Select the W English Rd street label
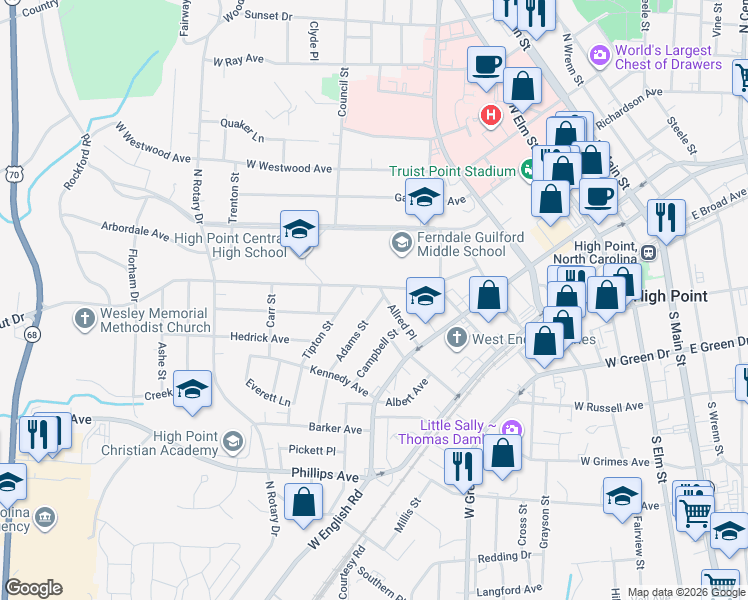Viewport: 748px width, 600px height. (x=335, y=519)
